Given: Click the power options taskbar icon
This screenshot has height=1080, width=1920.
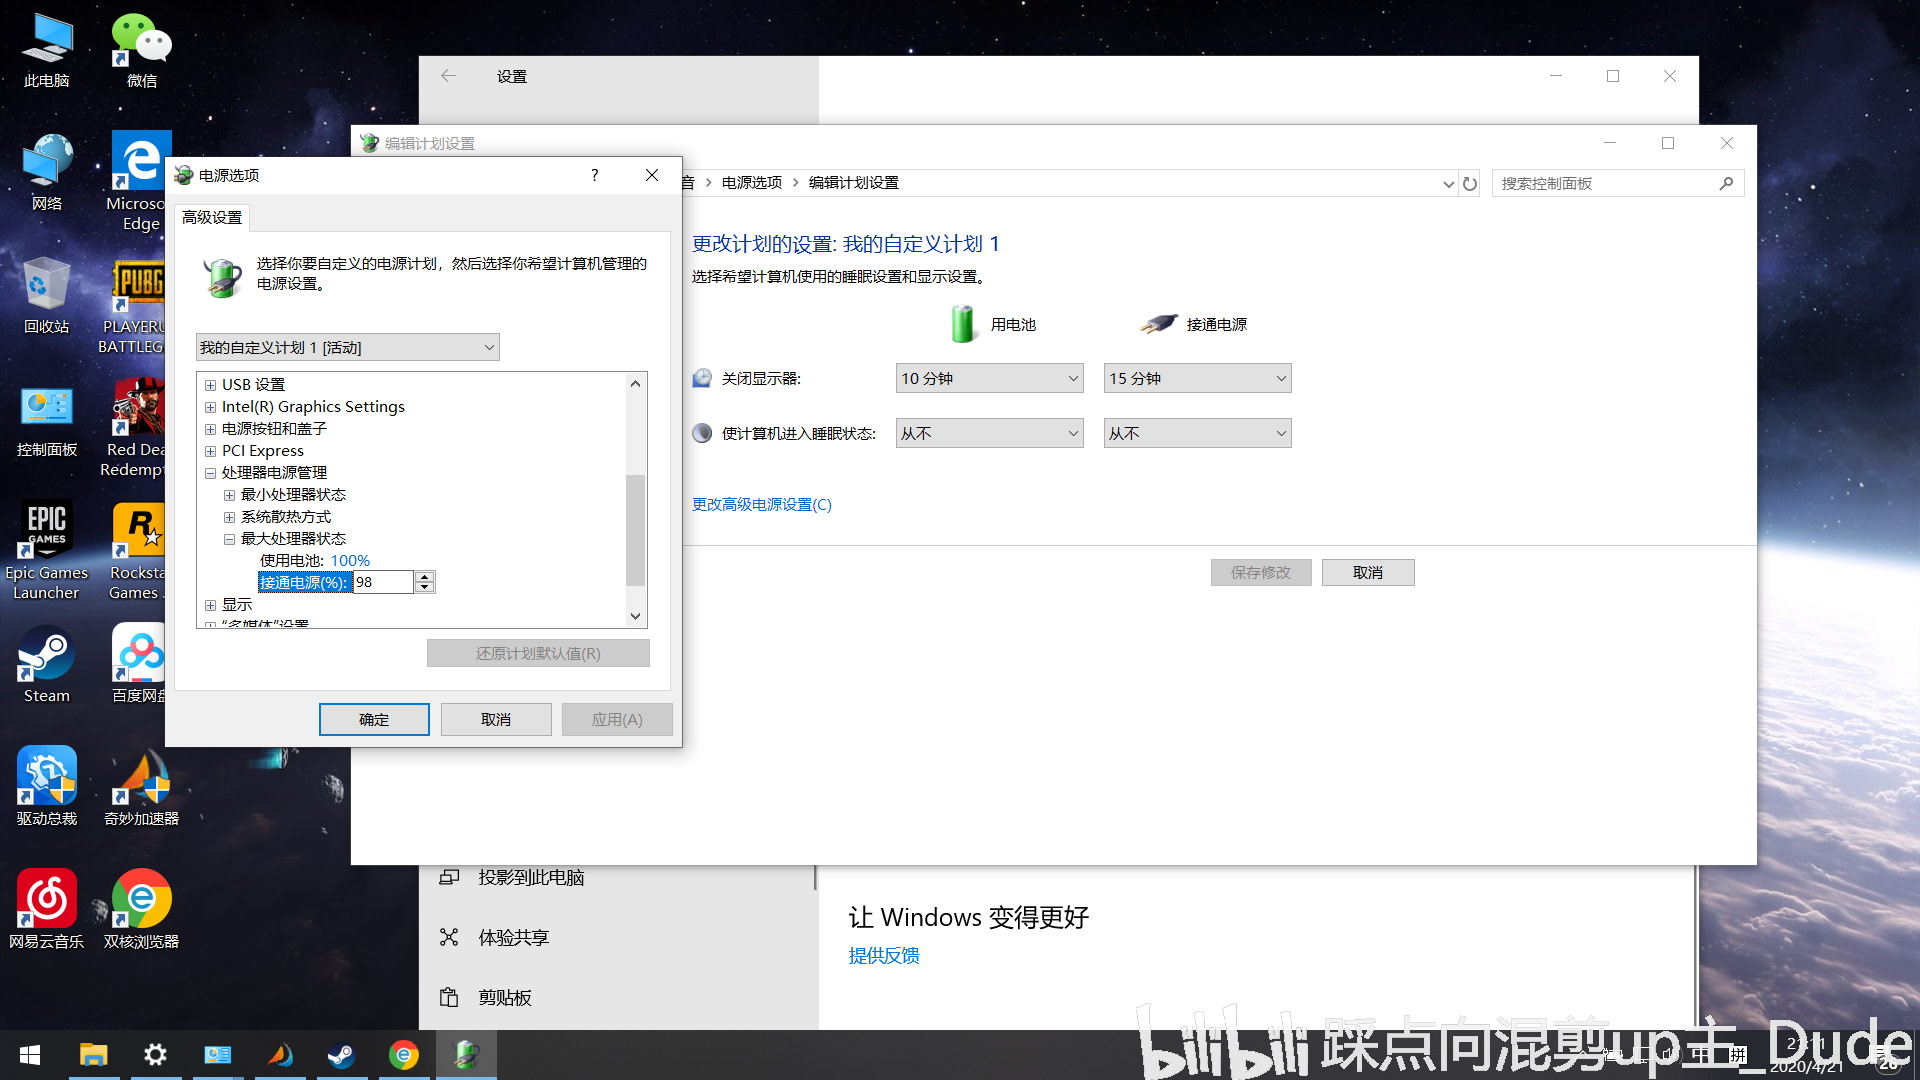Looking at the screenshot, I should pos(466,1055).
